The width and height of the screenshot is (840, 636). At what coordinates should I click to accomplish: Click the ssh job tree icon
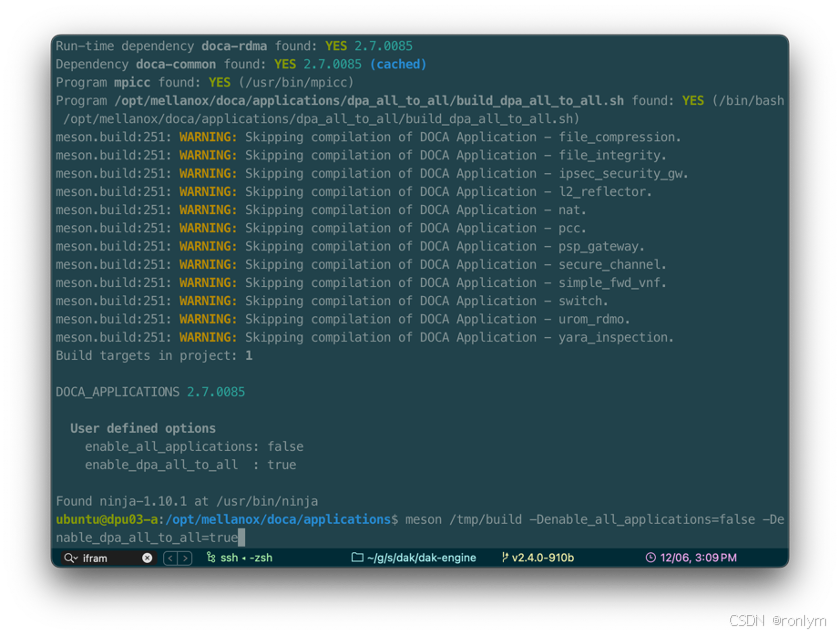(211, 557)
